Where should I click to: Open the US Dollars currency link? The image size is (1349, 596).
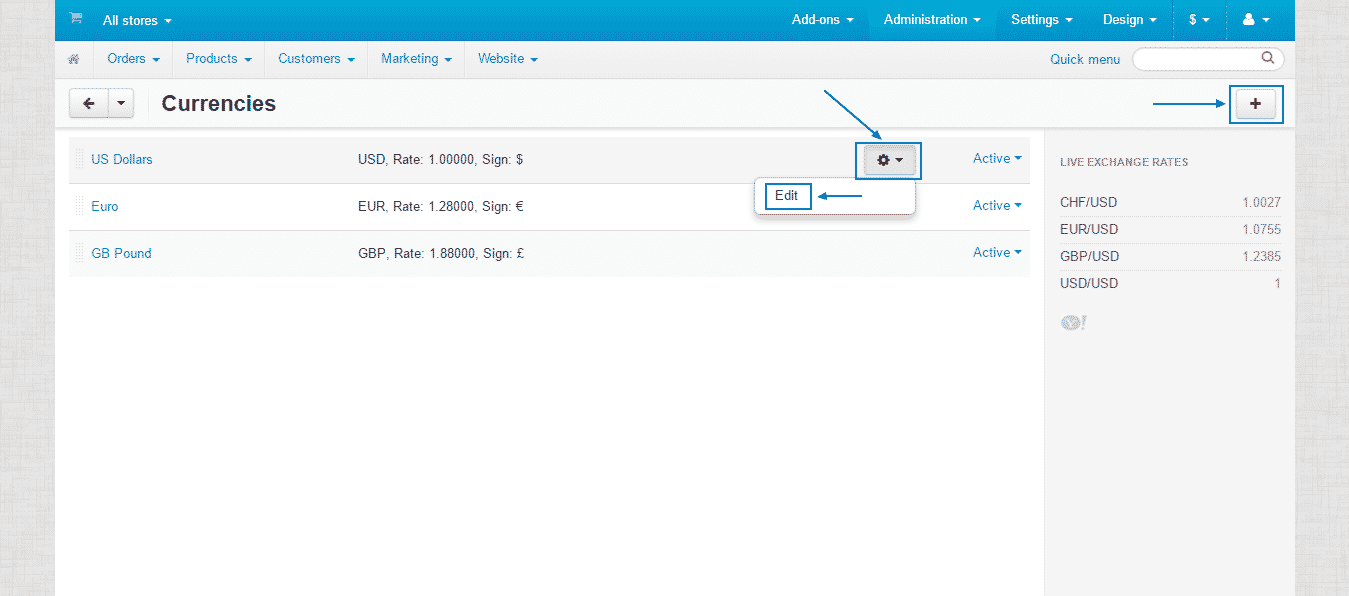pos(121,159)
